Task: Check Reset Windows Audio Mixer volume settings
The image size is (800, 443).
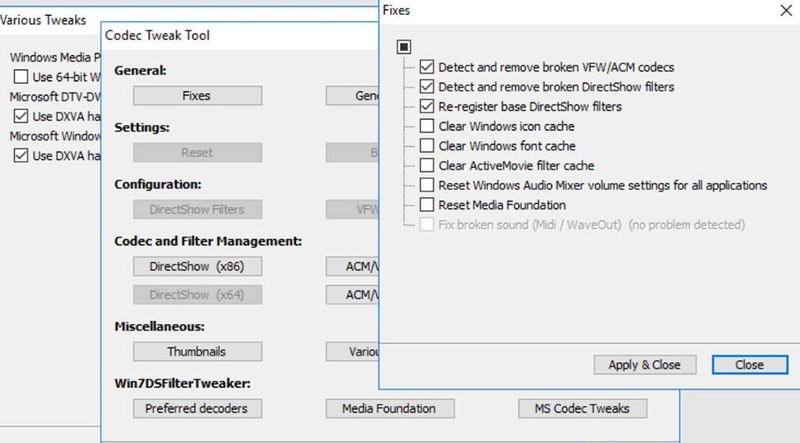Action: point(428,185)
